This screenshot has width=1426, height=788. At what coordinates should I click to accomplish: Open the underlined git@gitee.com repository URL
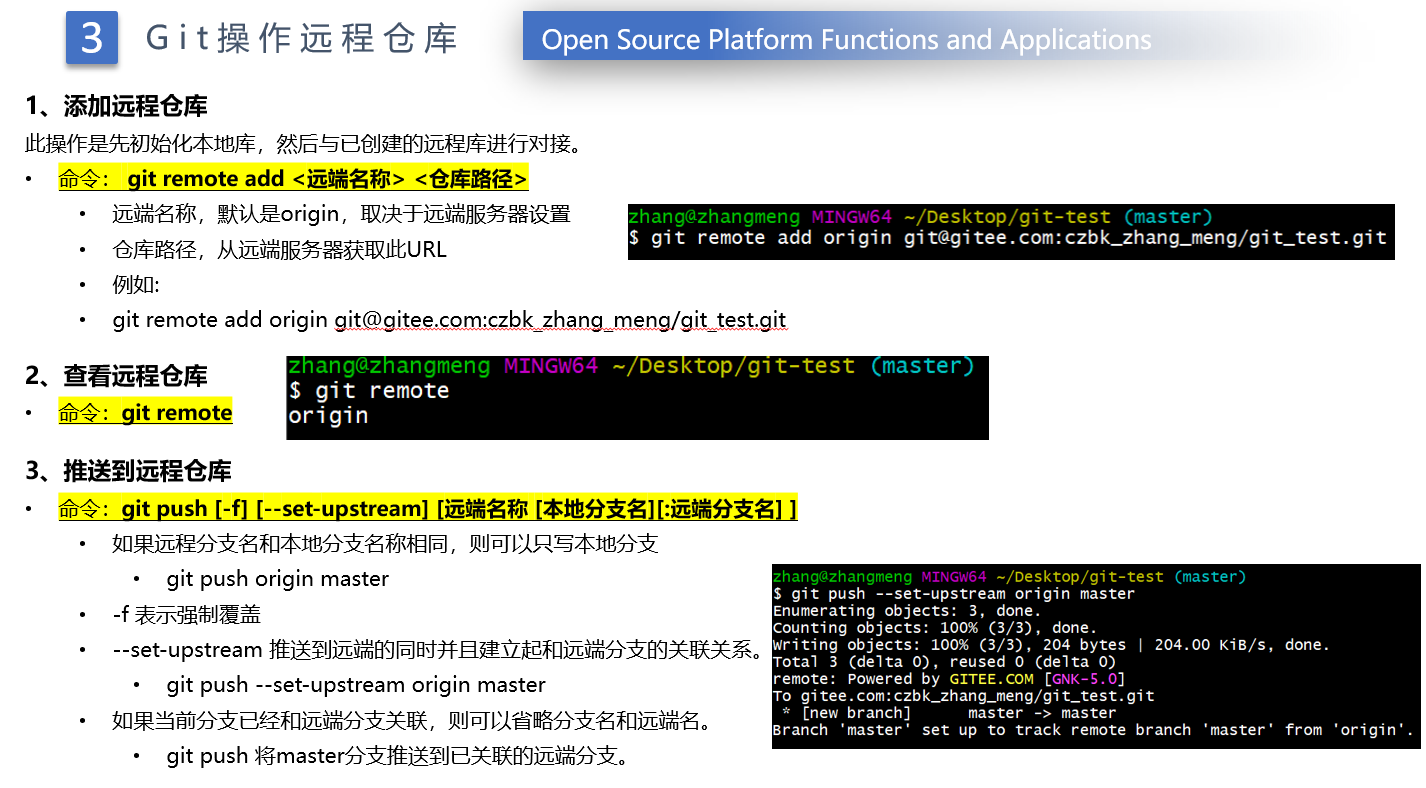click(560, 320)
